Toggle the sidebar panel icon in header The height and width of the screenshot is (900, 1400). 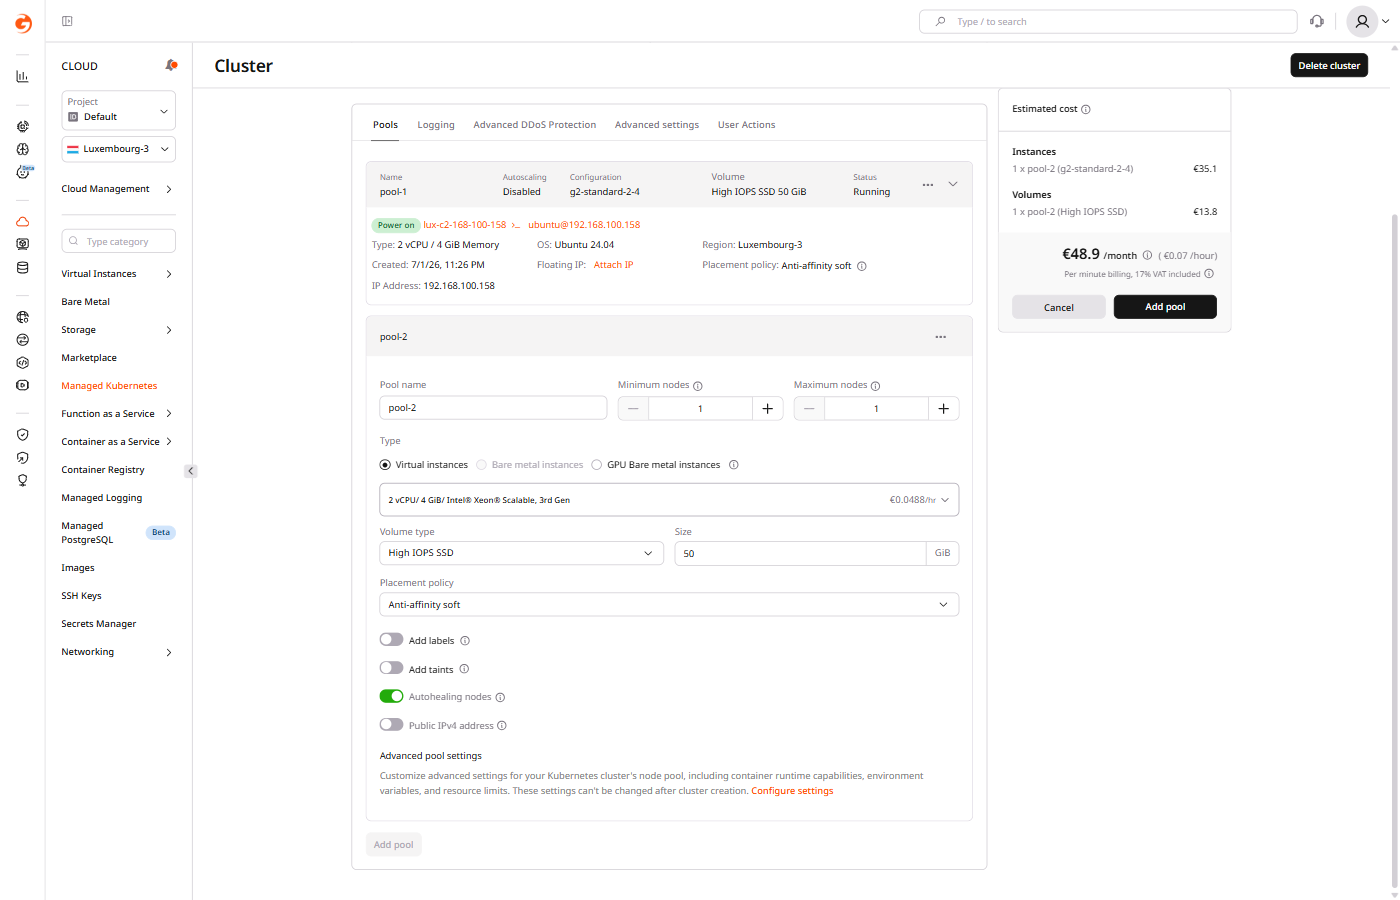67,21
